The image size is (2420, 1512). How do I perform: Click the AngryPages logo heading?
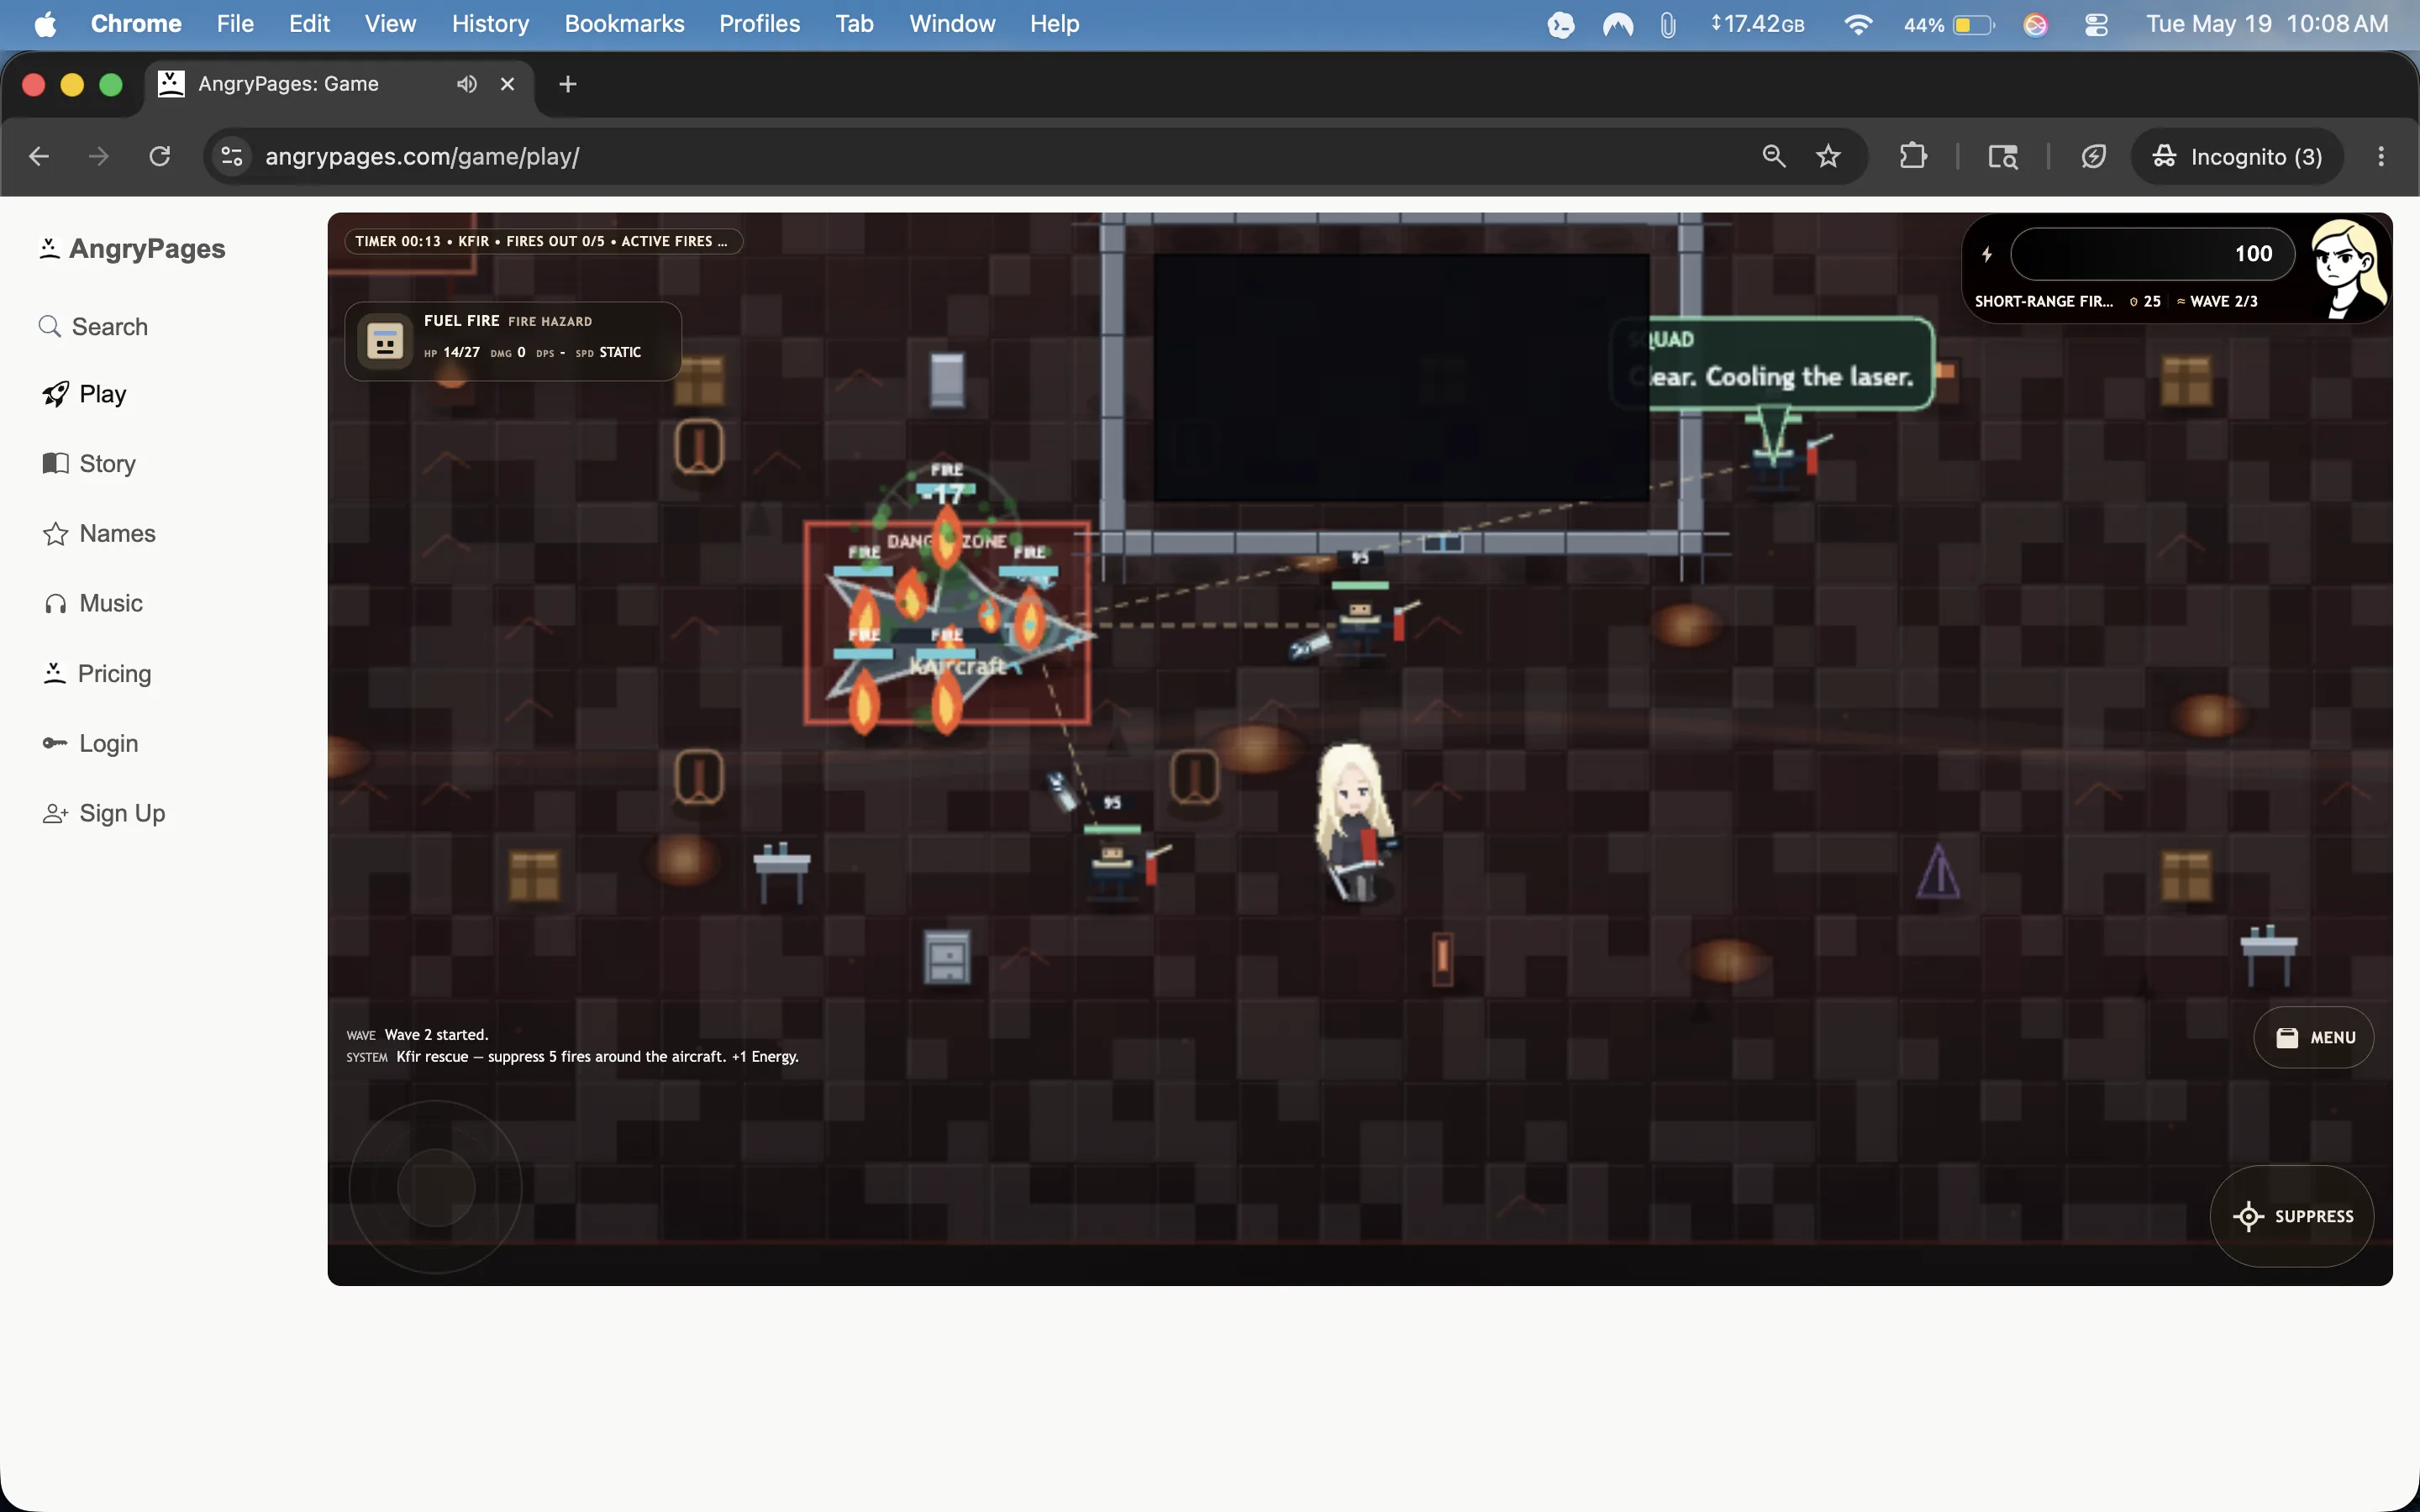(132, 248)
